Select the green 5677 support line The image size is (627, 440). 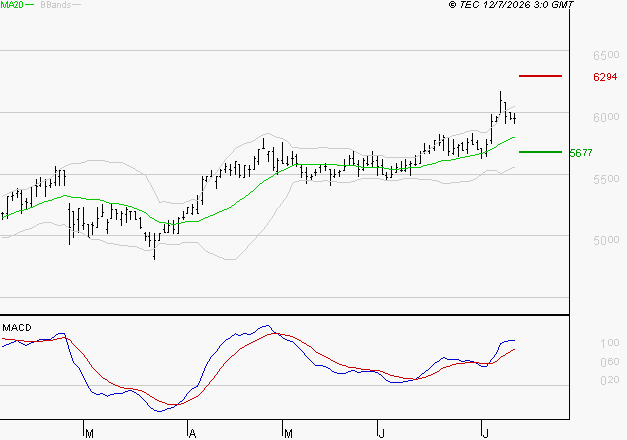coord(540,152)
